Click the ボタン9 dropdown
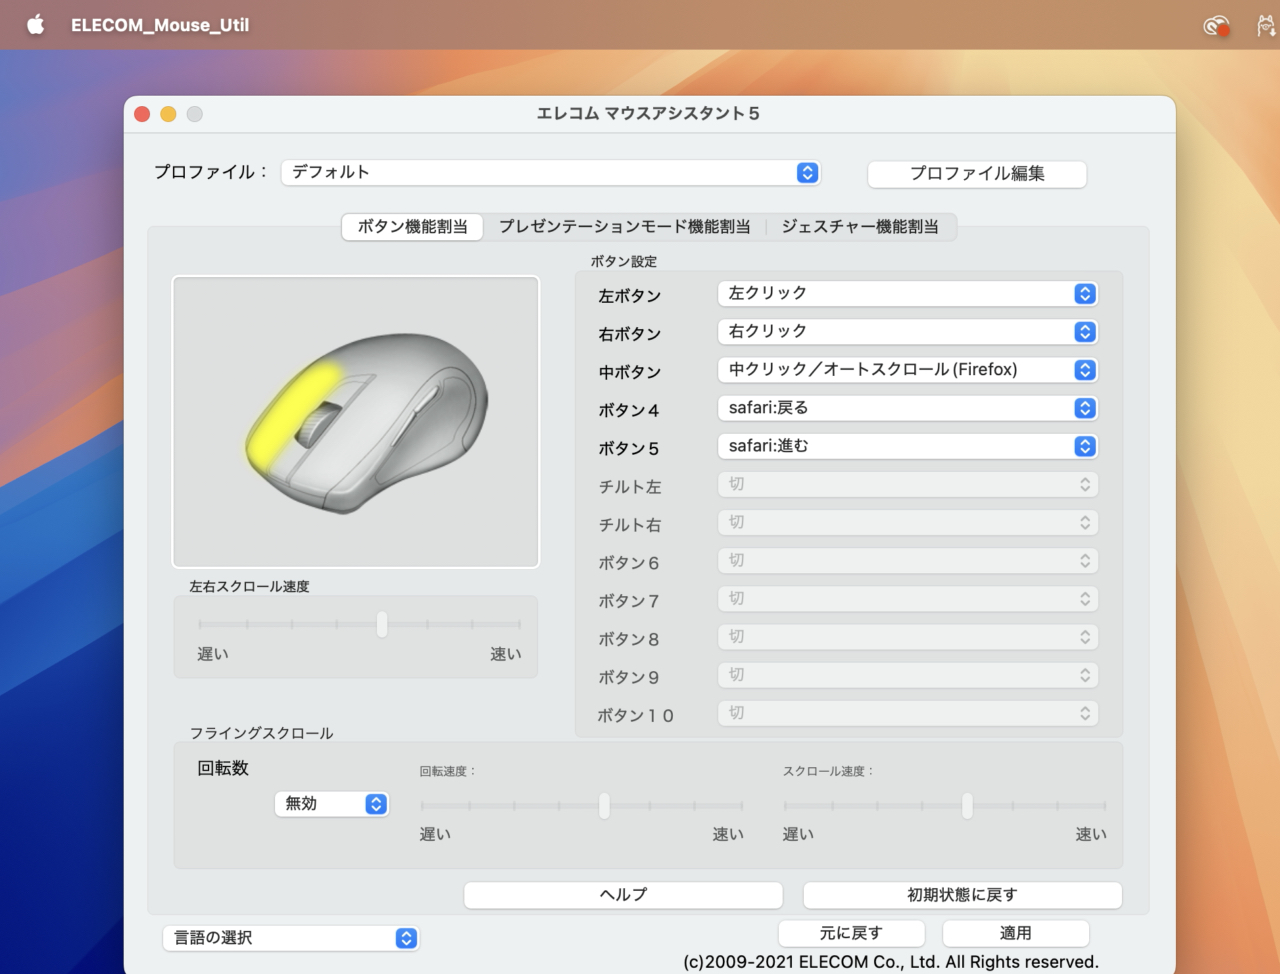This screenshot has height=974, width=1280. (908, 675)
